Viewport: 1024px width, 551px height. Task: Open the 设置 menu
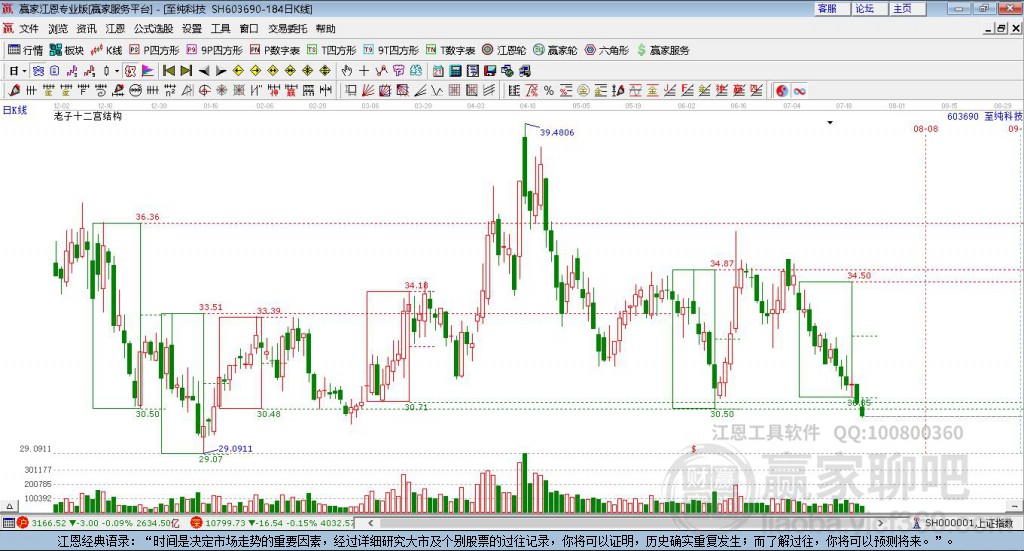tap(191, 29)
